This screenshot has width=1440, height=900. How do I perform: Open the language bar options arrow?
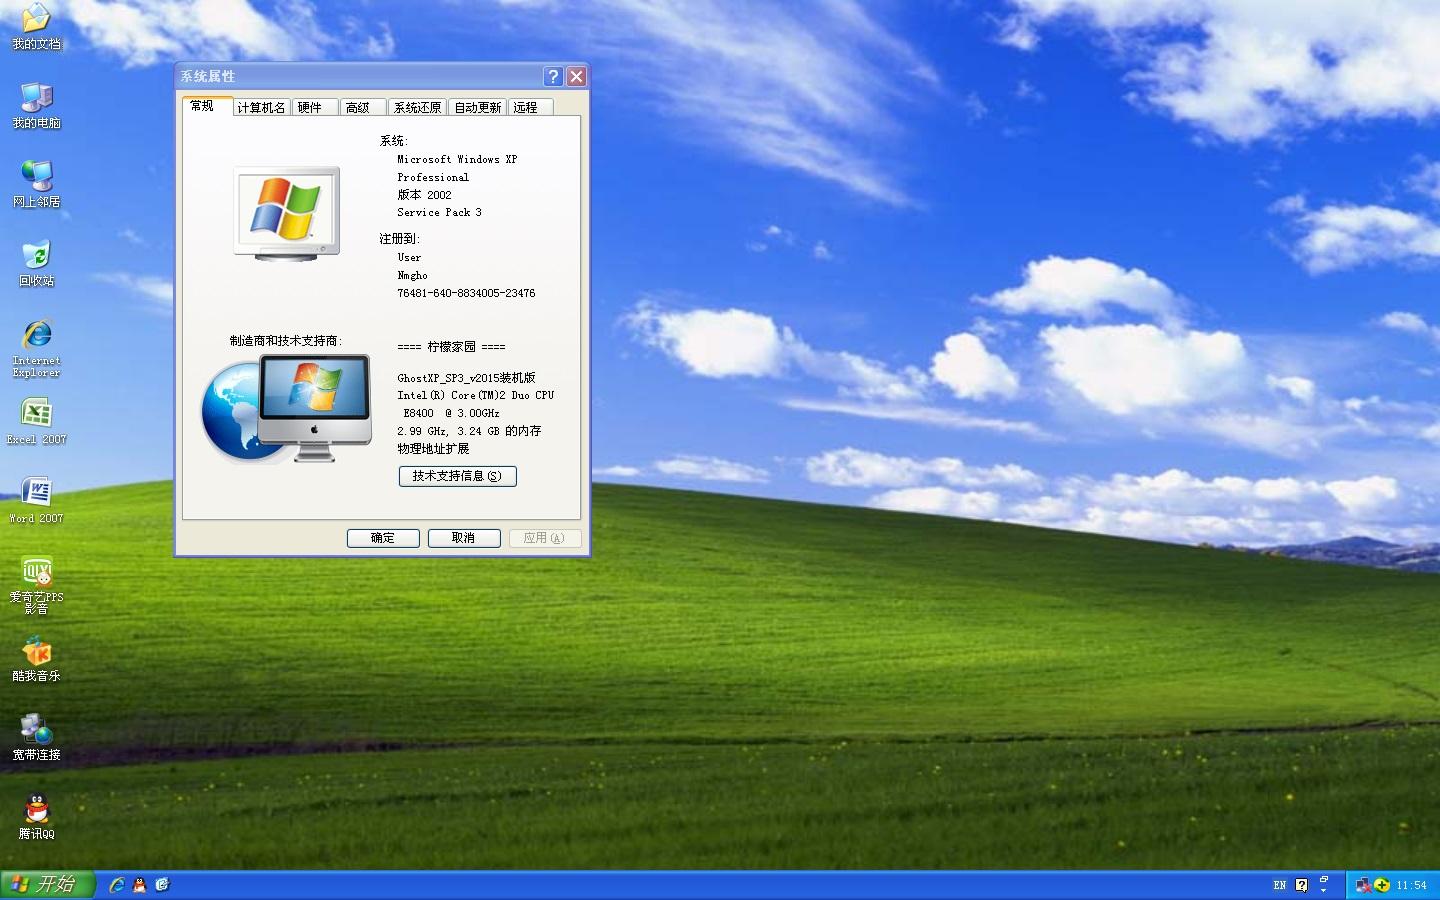point(1324,890)
